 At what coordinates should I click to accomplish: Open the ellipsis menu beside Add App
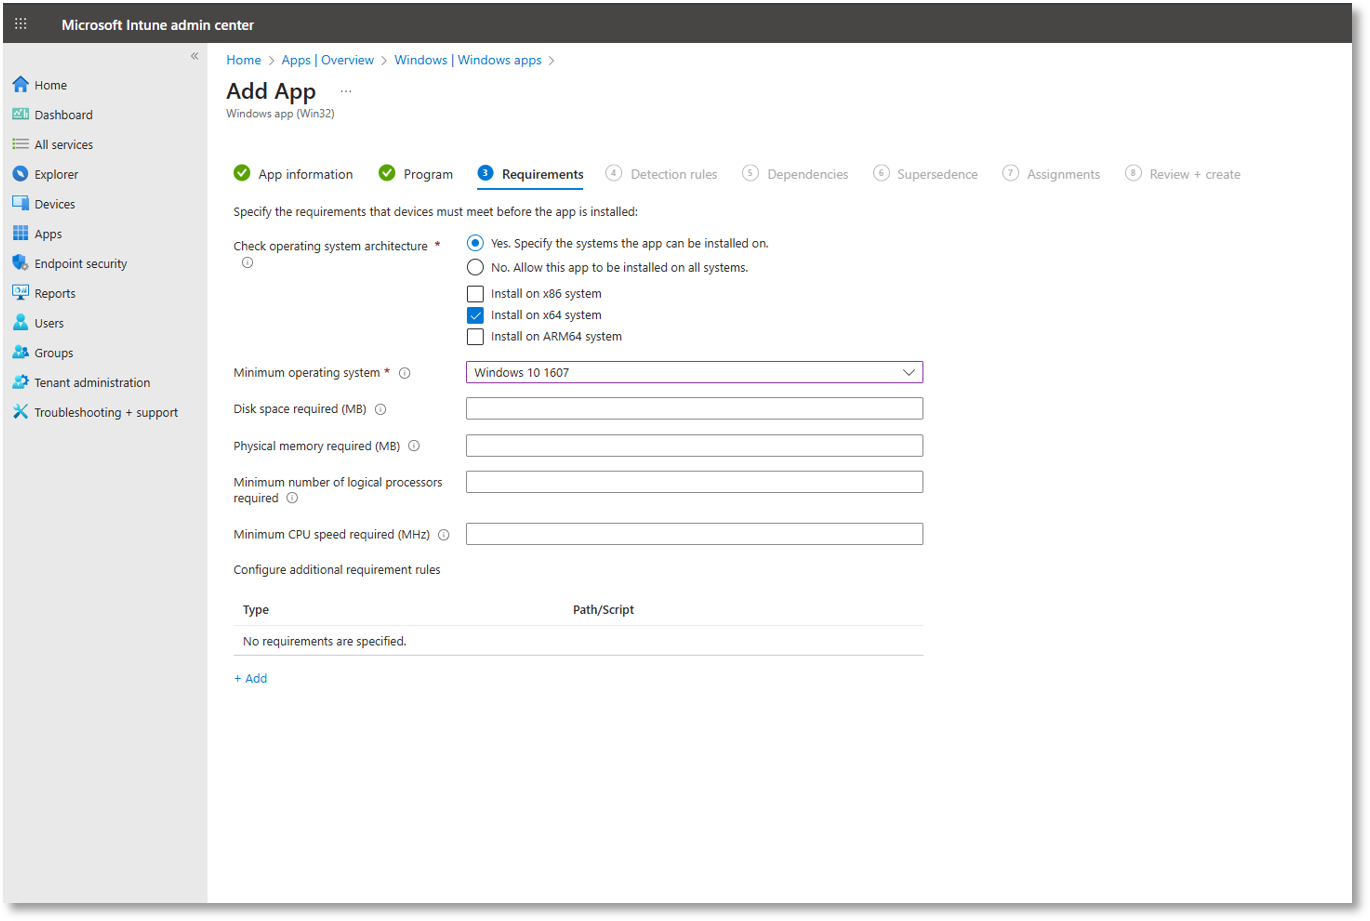346,91
